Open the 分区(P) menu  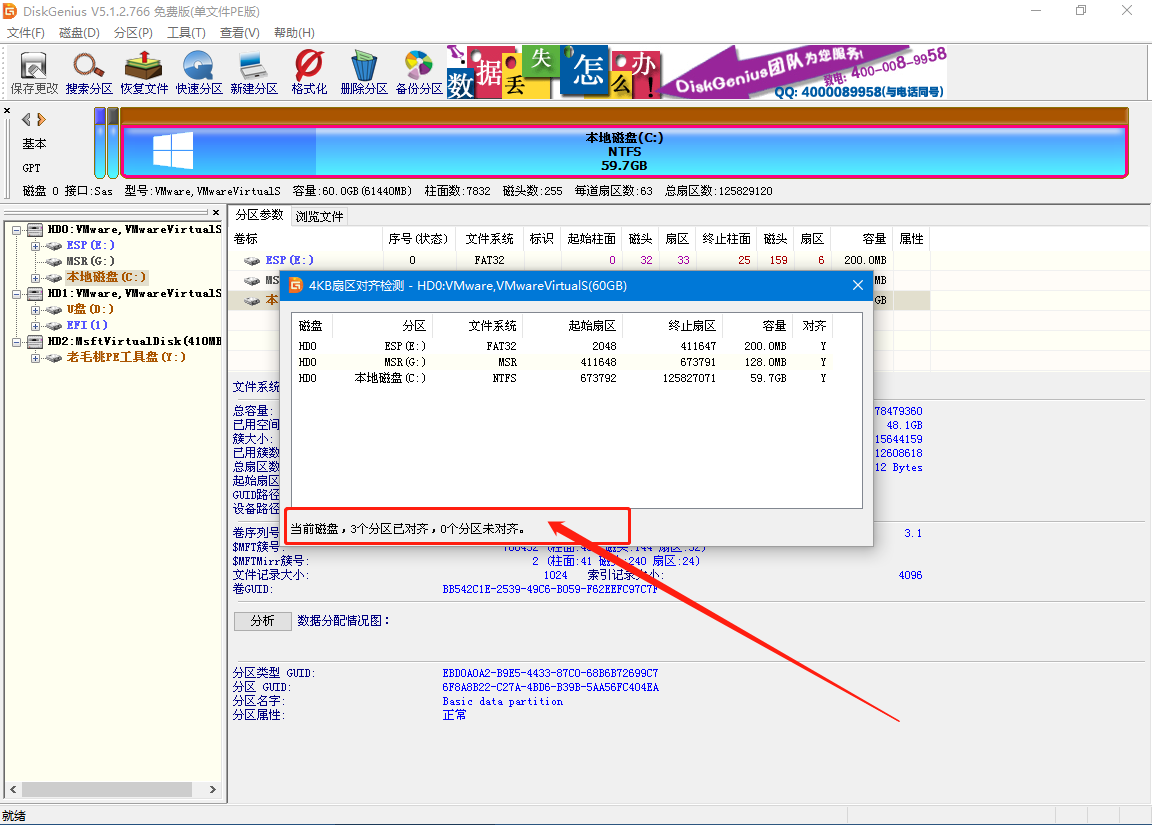(133, 32)
